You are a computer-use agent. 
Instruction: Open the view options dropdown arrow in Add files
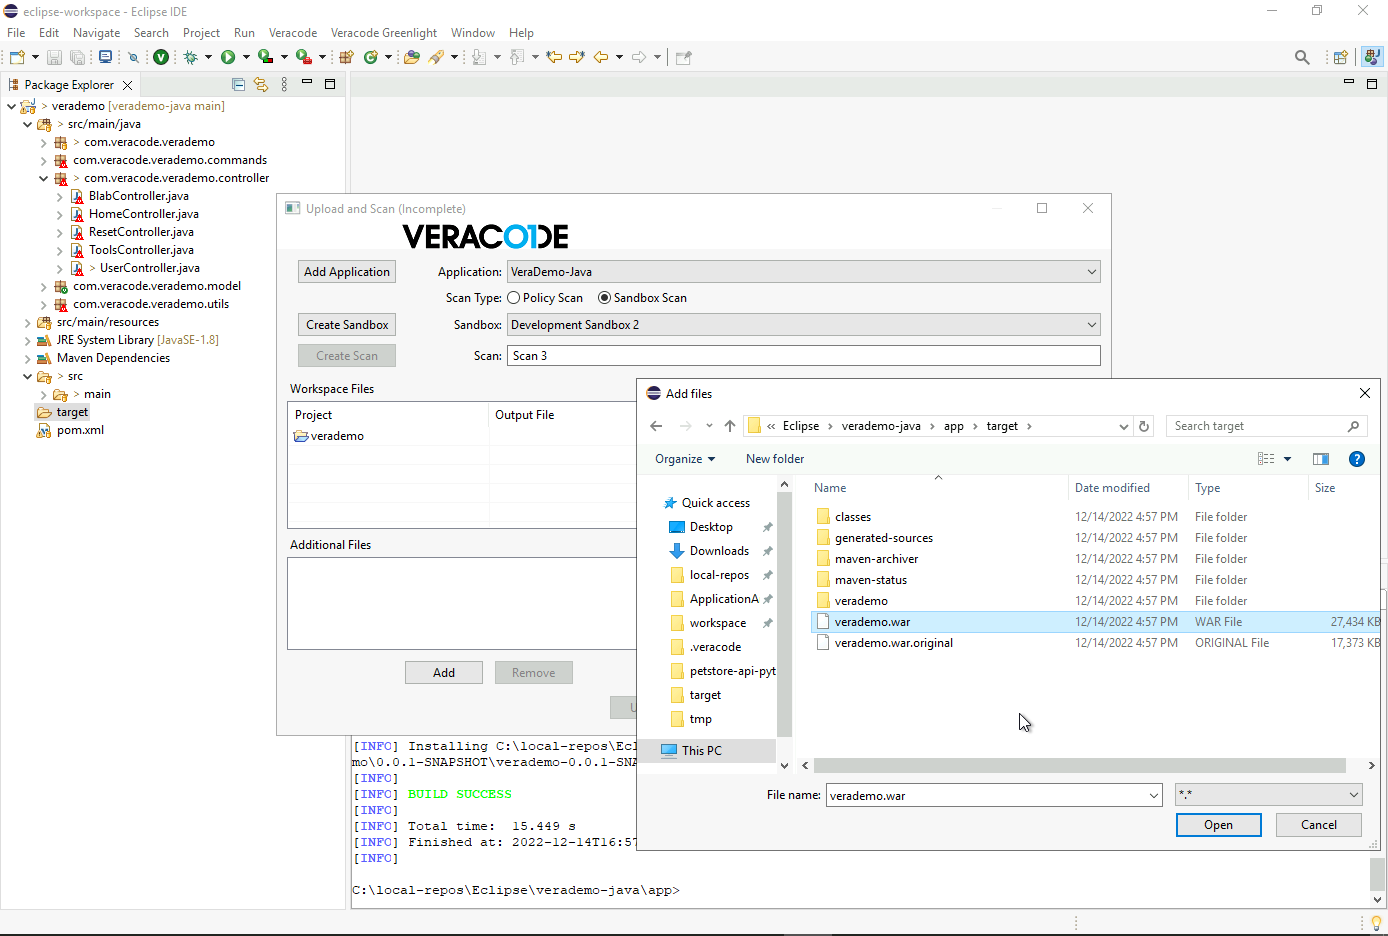1287,459
